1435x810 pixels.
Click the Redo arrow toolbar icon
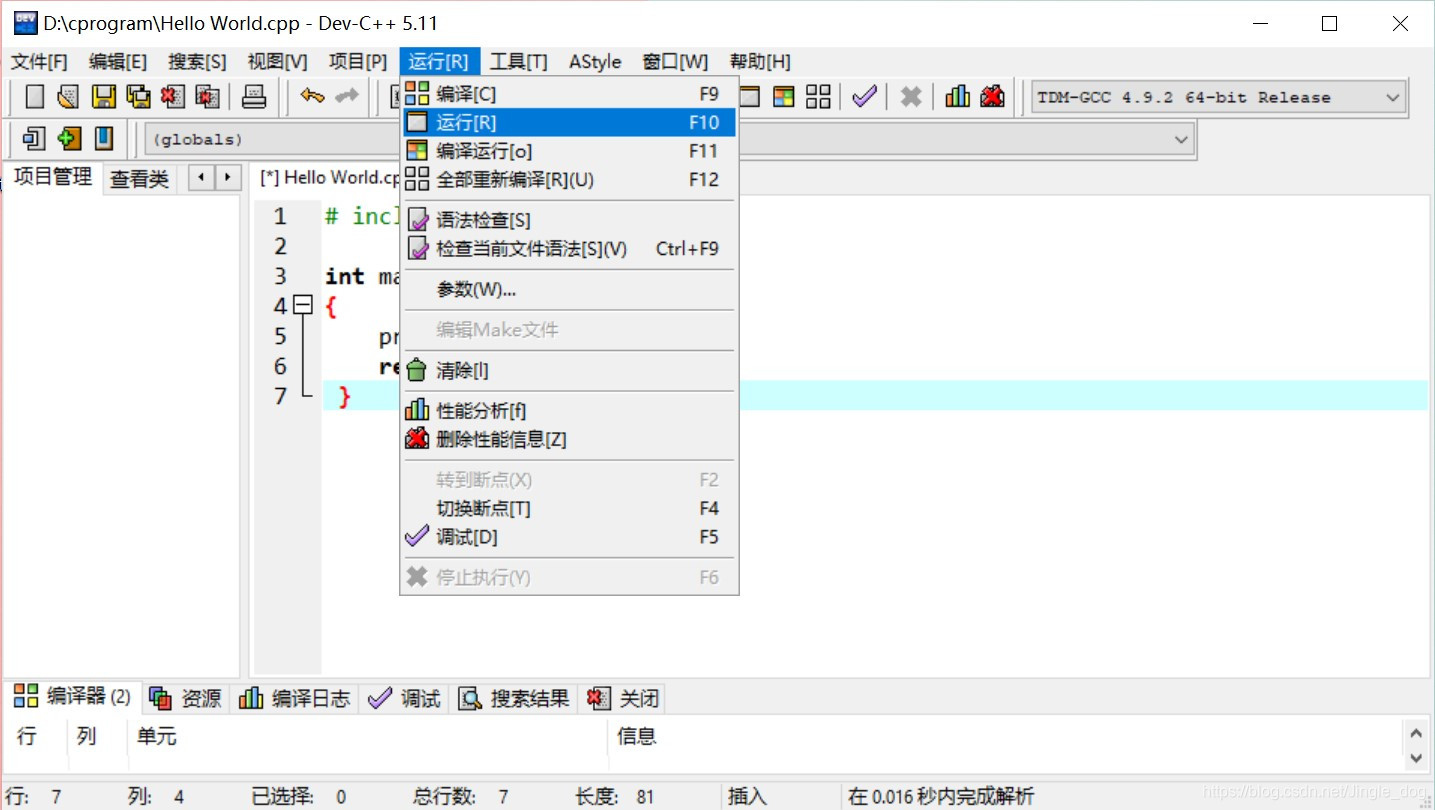click(x=347, y=96)
